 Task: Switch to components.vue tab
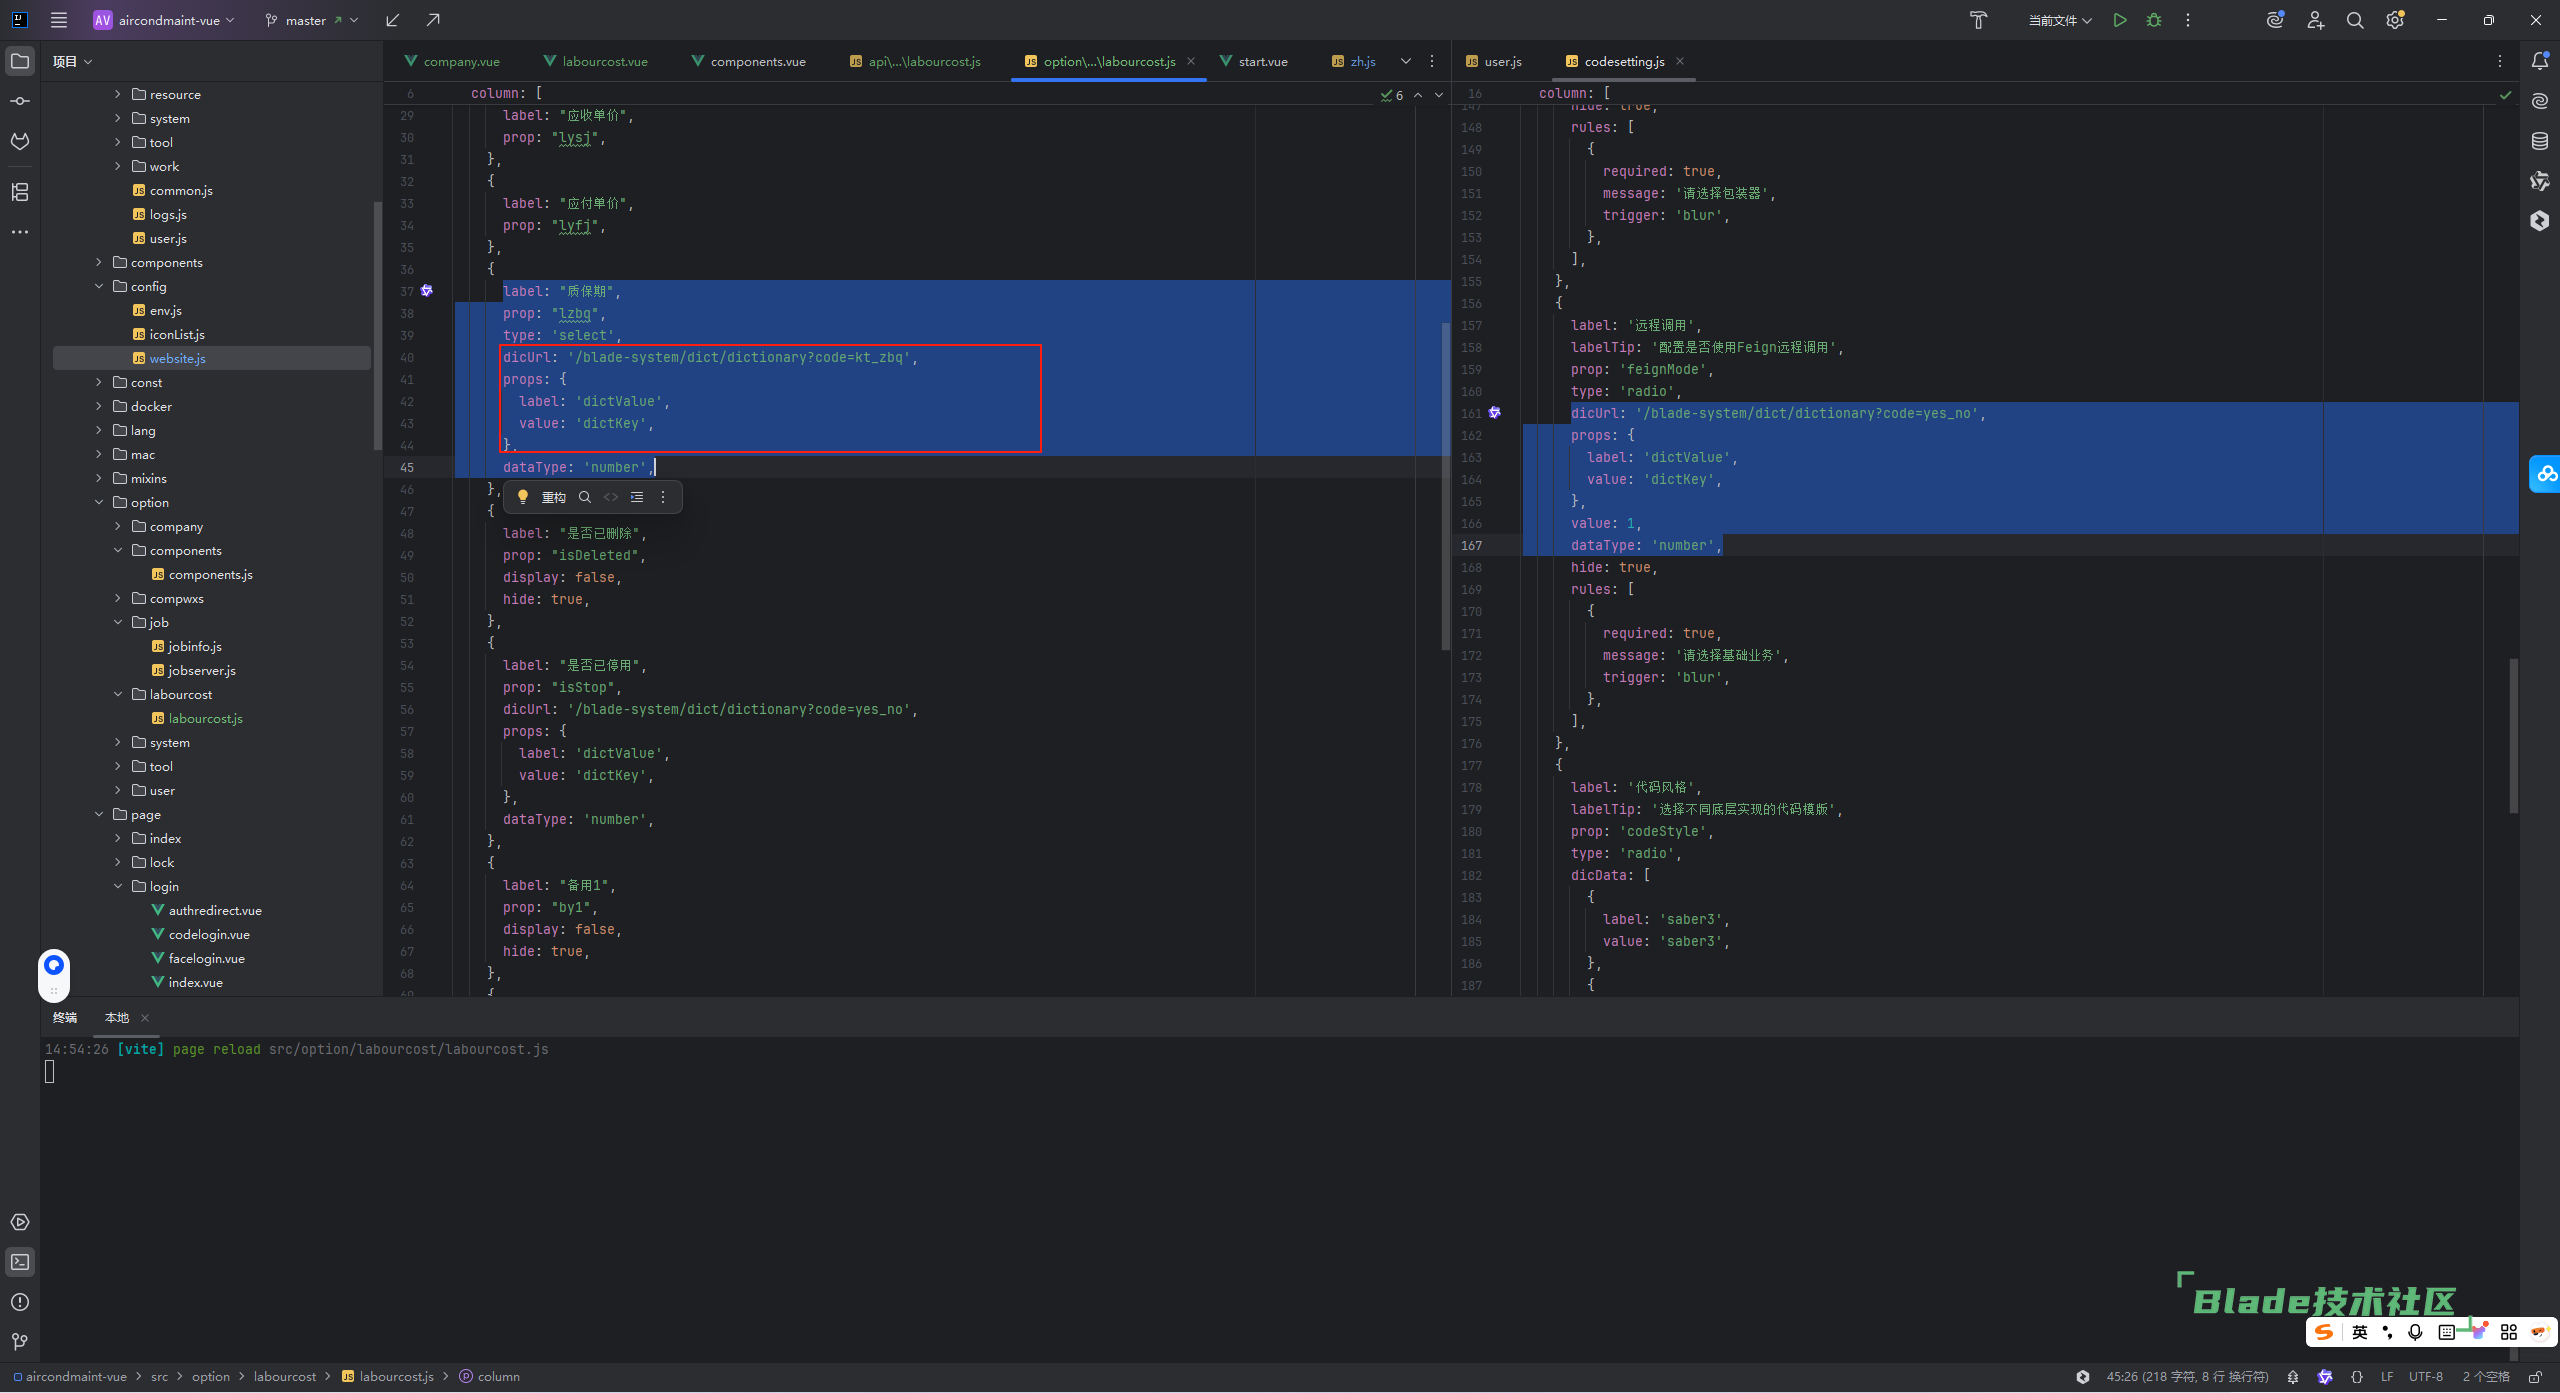coord(748,61)
